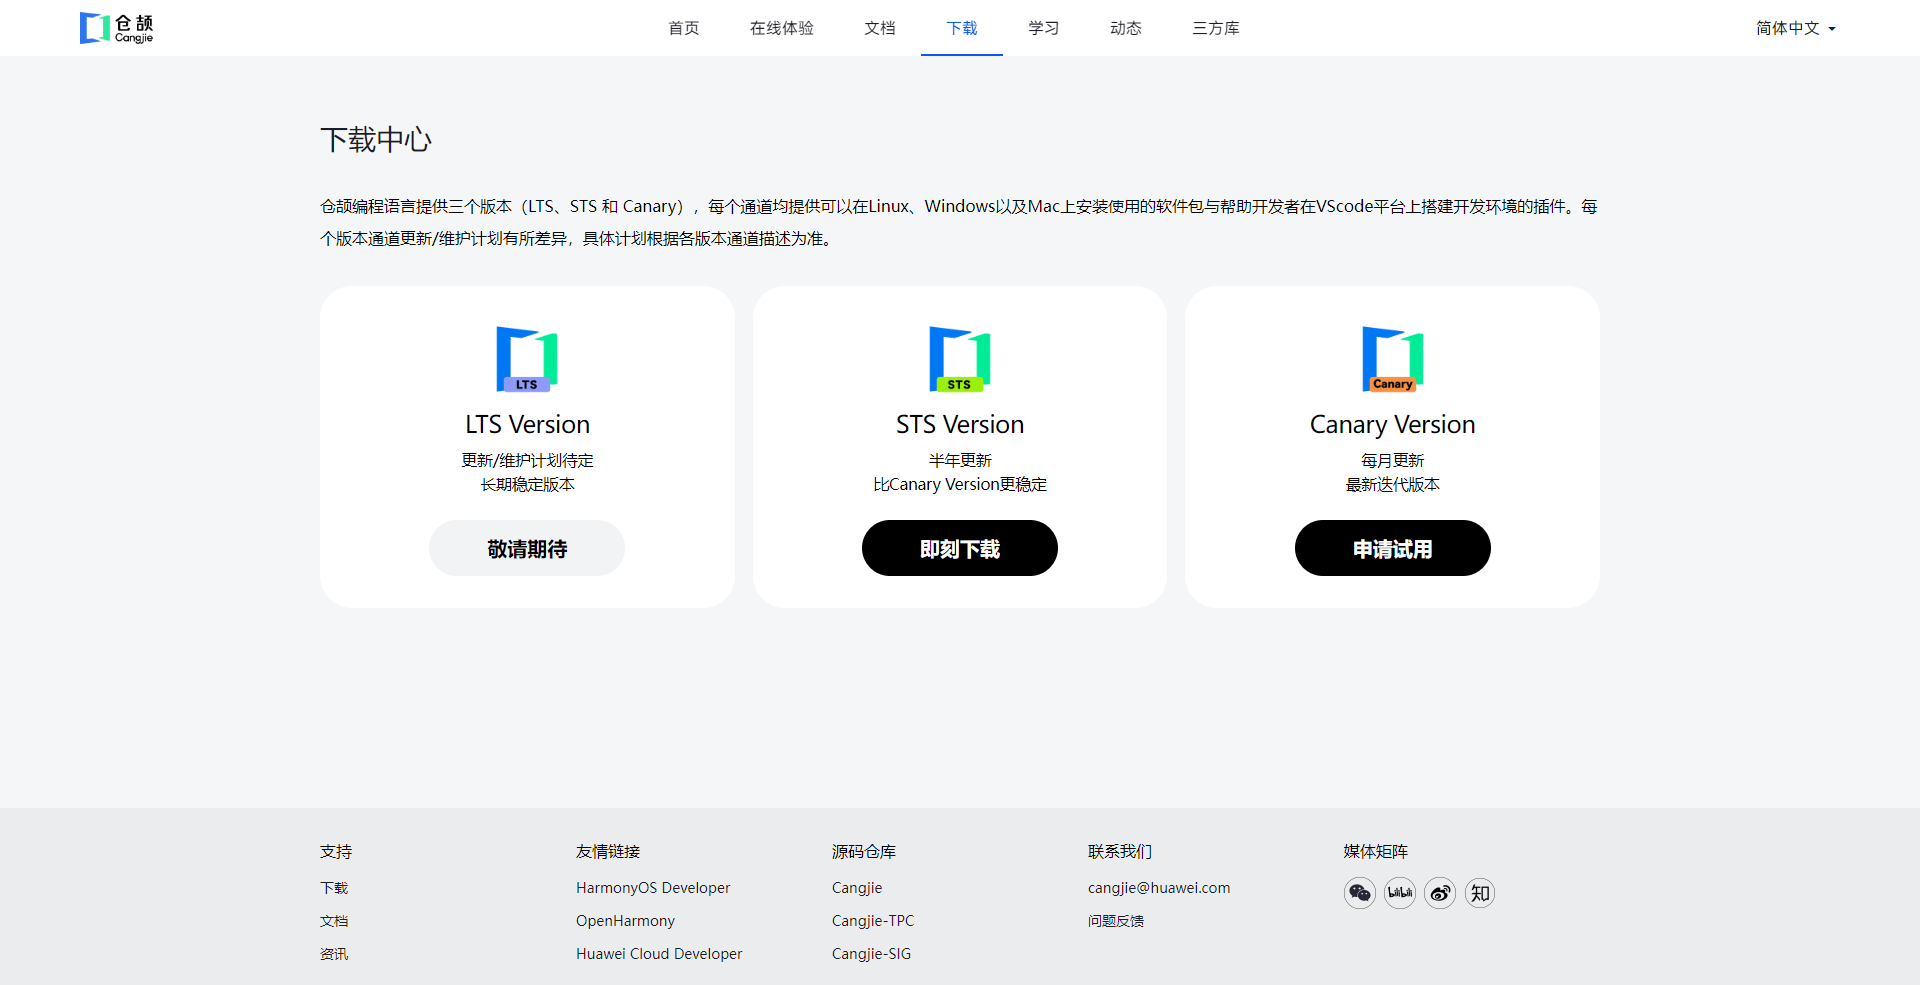Switch to the 文档 nav tab
Image resolution: width=1920 pixels, height=985 pixels.
(880, 28)
